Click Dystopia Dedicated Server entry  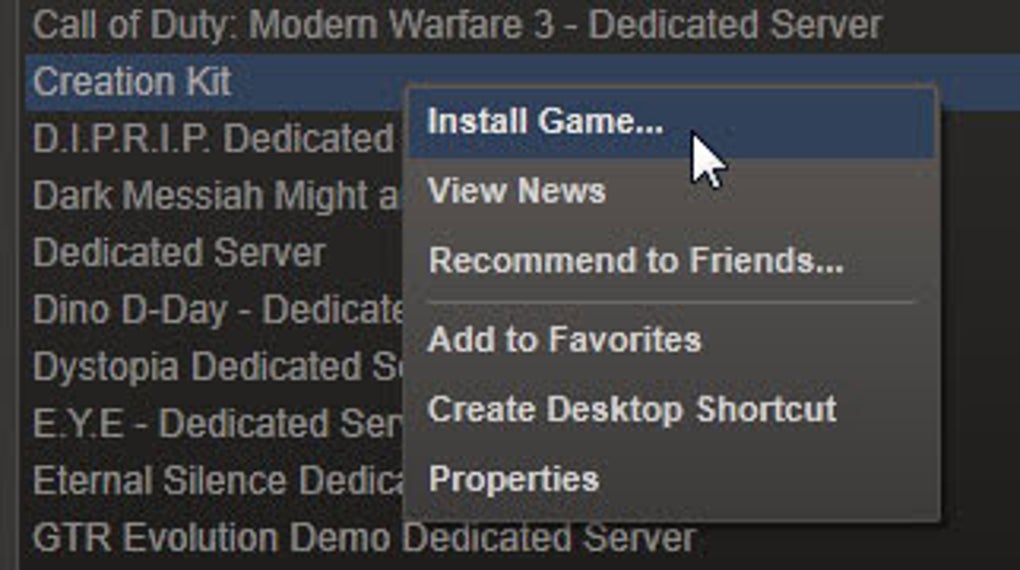(x=218, y=367)
